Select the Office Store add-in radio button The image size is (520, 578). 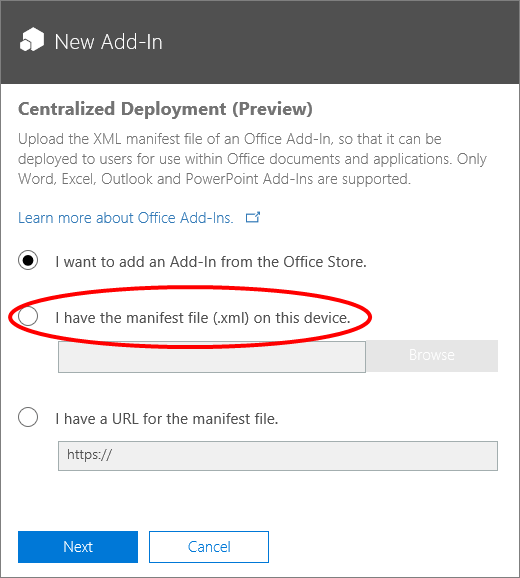tap(28, 260)
